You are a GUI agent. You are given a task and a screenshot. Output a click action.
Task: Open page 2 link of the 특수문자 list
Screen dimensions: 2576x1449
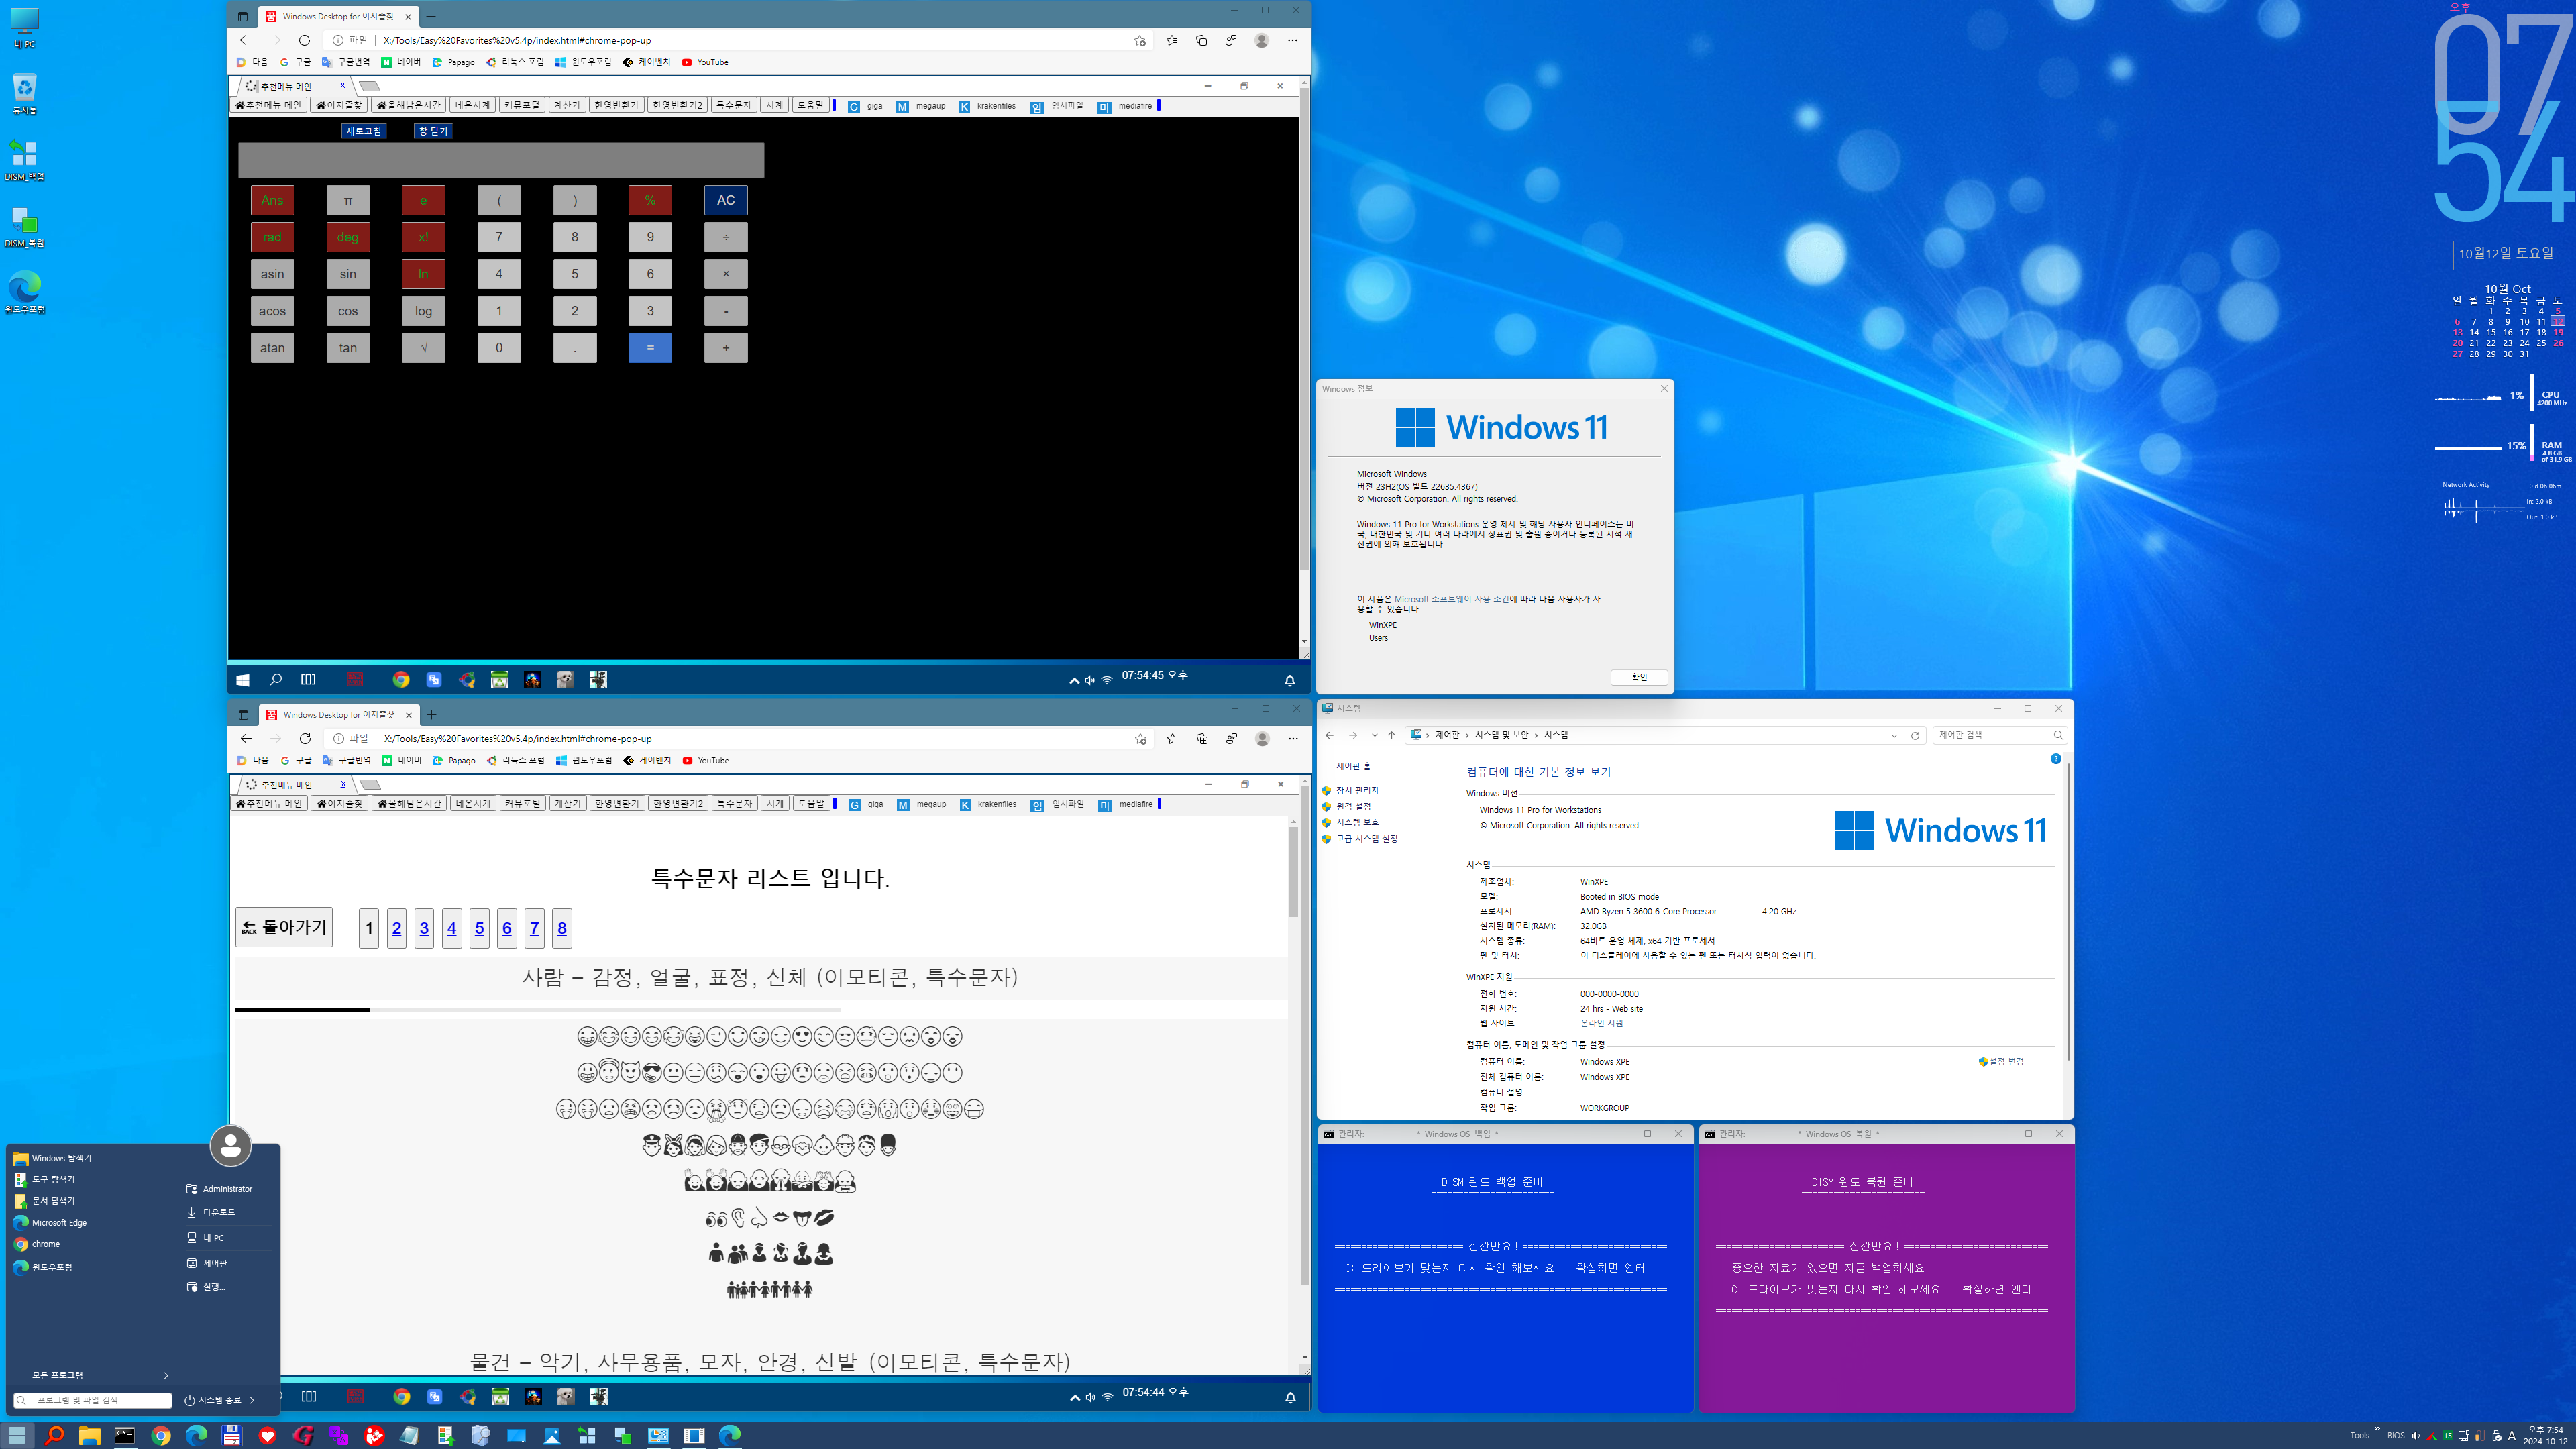[x=397, y=928]
